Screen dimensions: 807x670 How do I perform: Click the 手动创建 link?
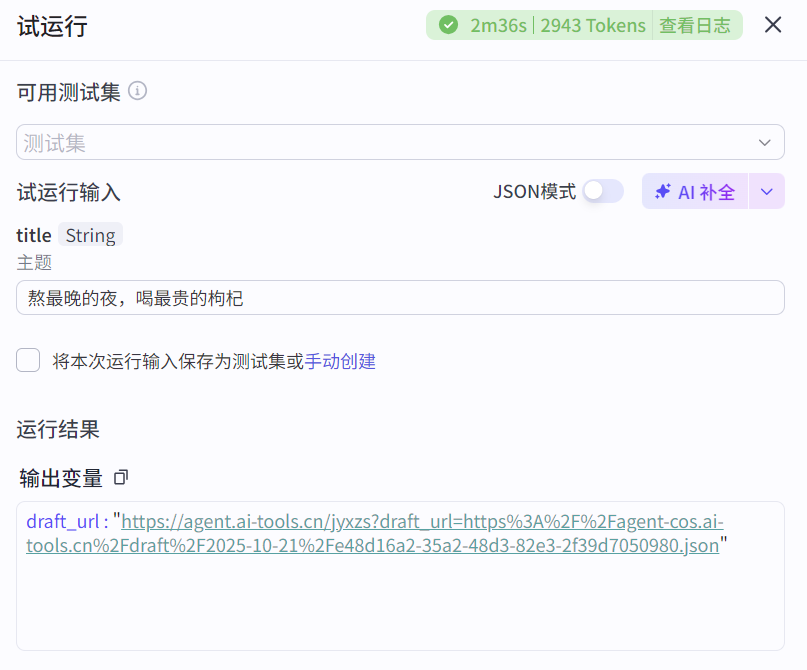[x=340, y=361]
